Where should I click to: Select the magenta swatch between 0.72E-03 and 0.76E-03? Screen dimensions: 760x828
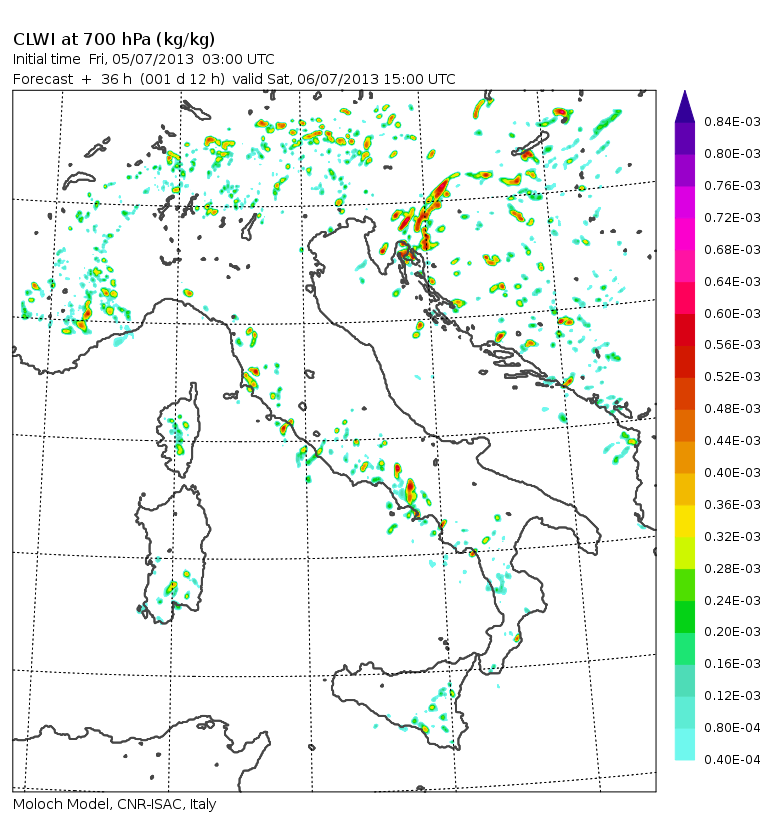[685, 202]
